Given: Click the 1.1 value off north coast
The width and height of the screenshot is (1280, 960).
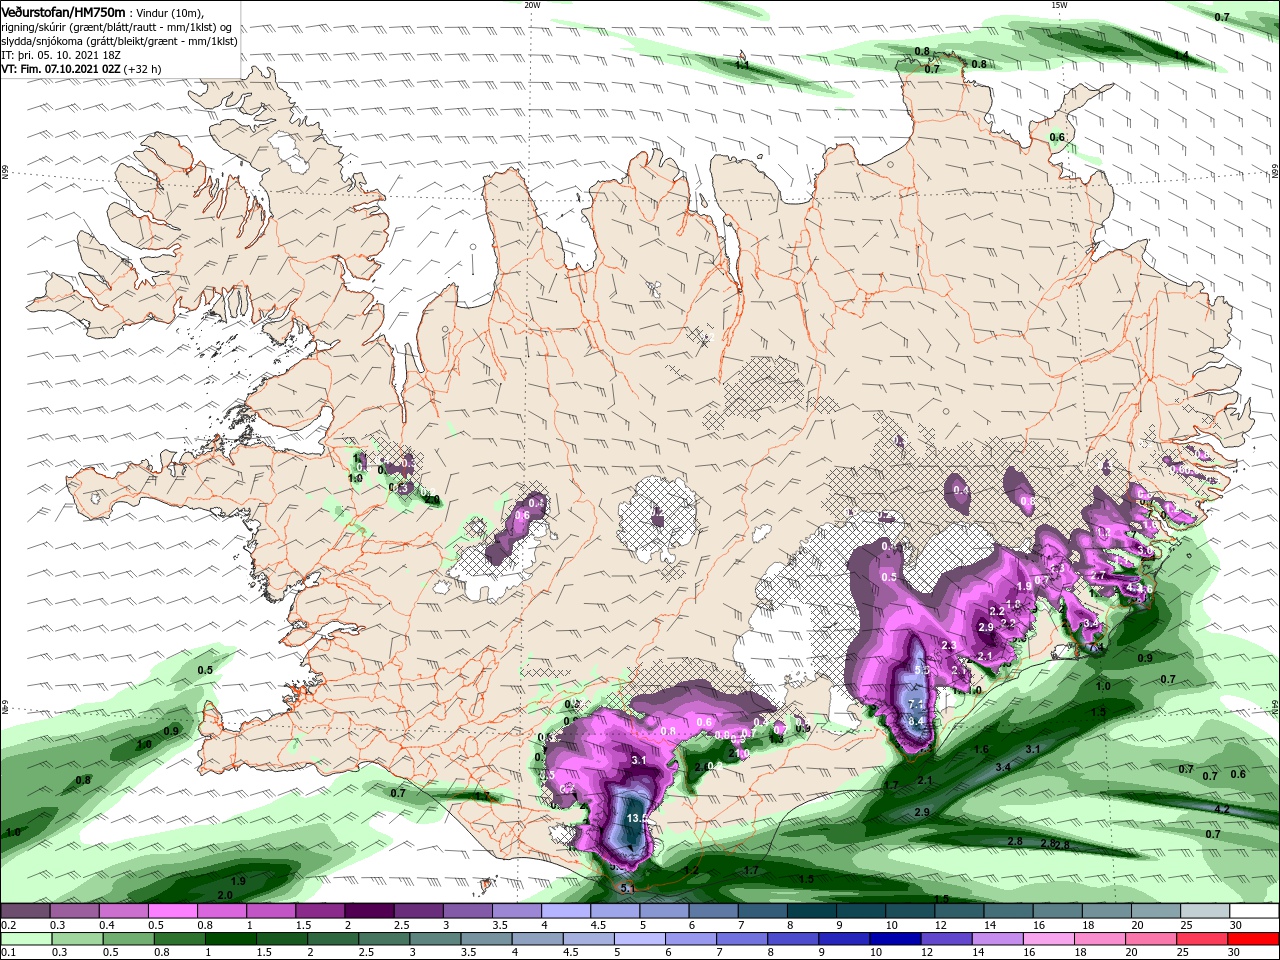Looking at the screenshot, I should (x=742, y=65).
